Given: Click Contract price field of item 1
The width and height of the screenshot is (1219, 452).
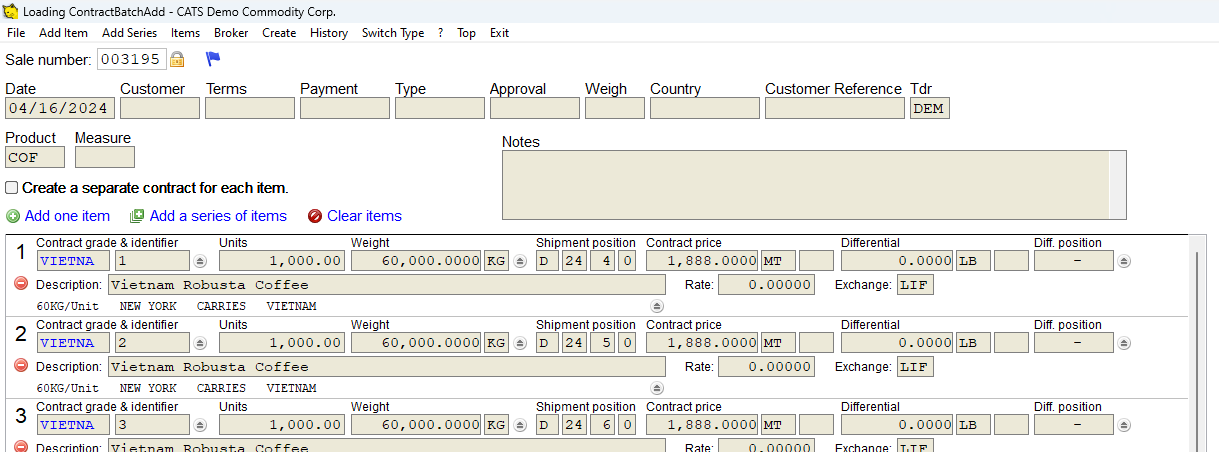Looking at the screenshot, I should click(x=703, y=261).
